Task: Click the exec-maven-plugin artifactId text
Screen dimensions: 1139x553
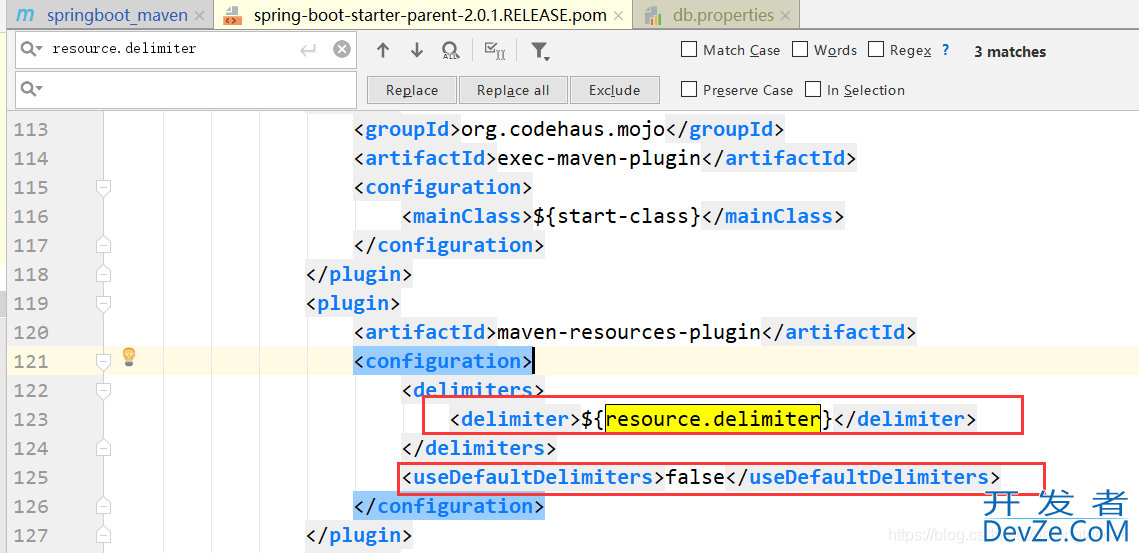Action: click(x=598, y=158)
